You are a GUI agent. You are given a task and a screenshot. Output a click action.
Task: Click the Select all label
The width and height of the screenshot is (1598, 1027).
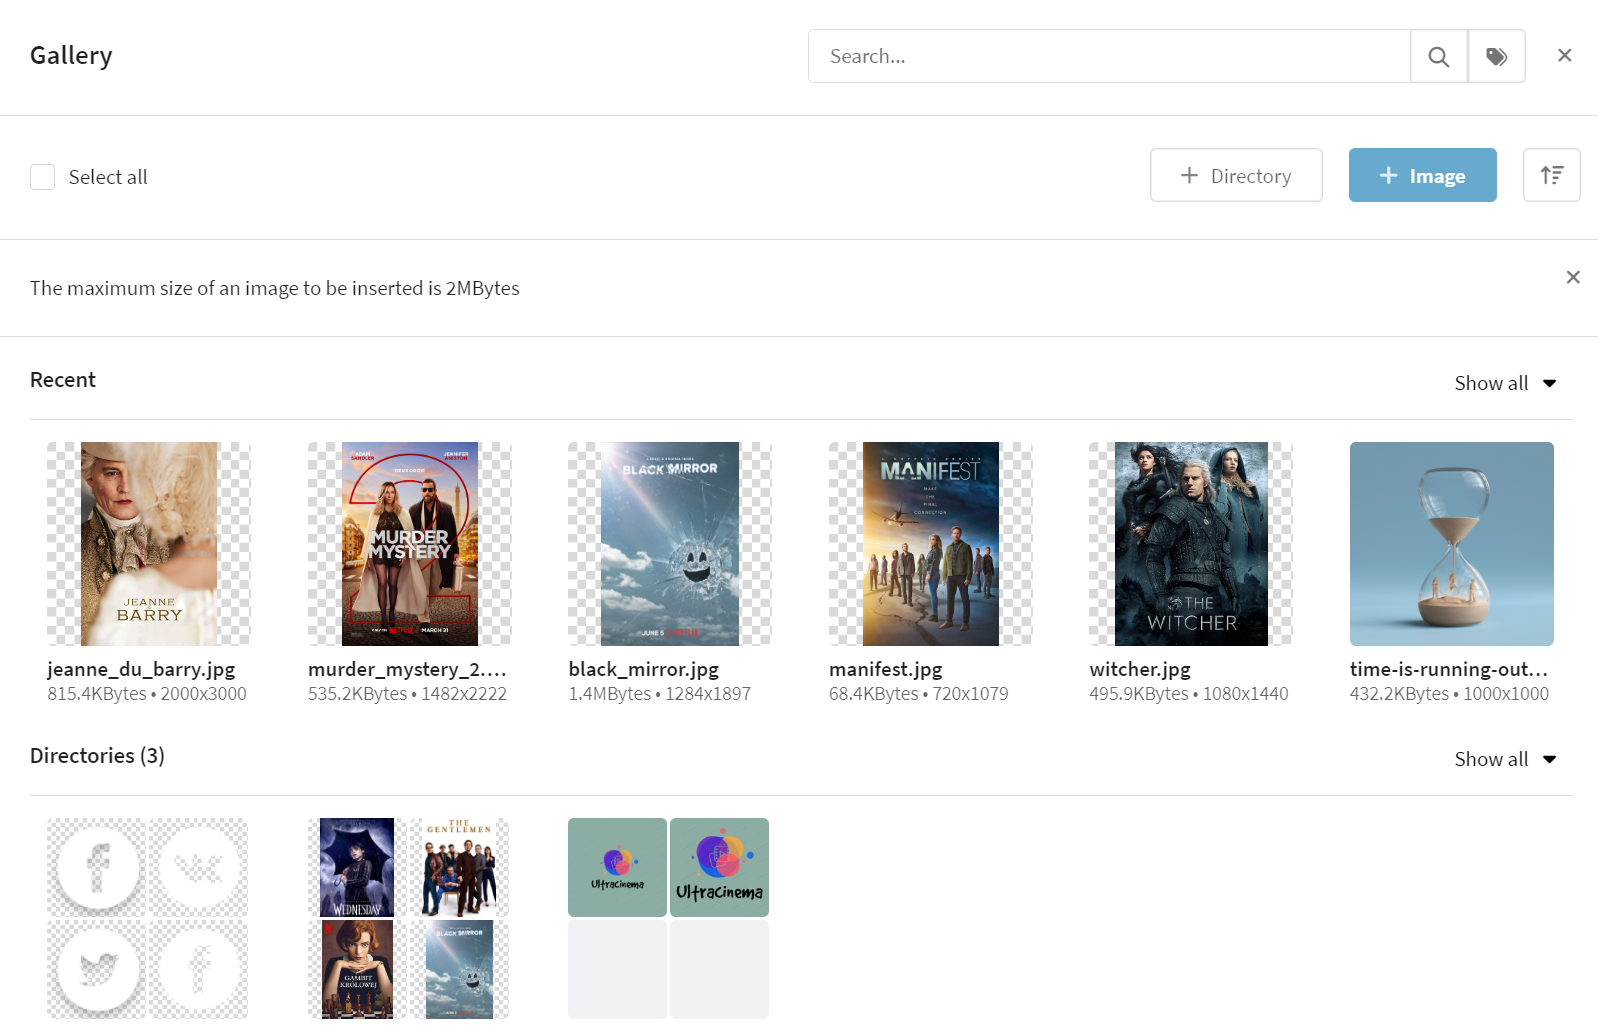tap(108, 177)
